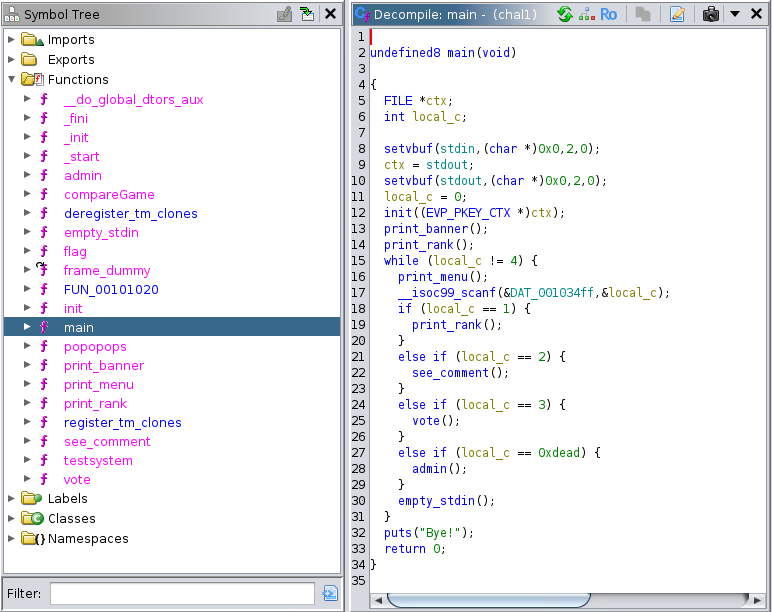The height and width of the screenshot is (612, 772).
Task: Expand the vote function node
Action: [28, 479]
